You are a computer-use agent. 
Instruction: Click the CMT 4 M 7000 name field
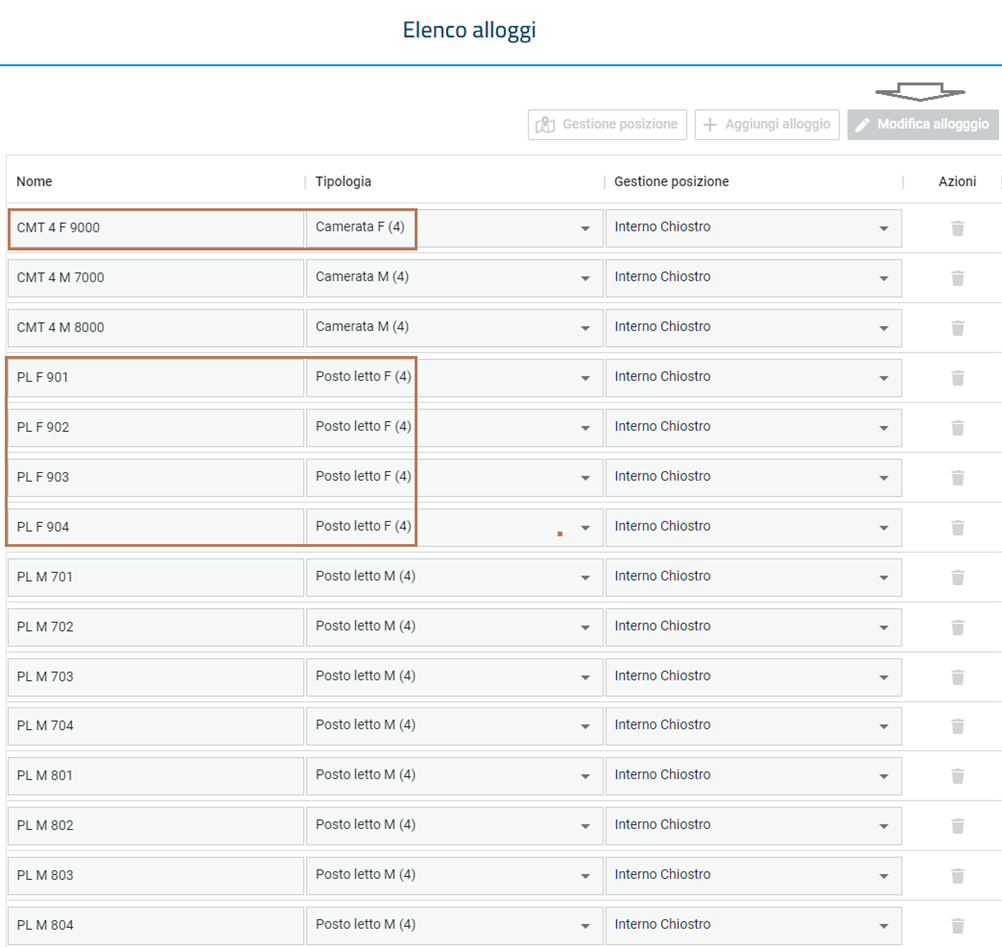coord(156,278)
